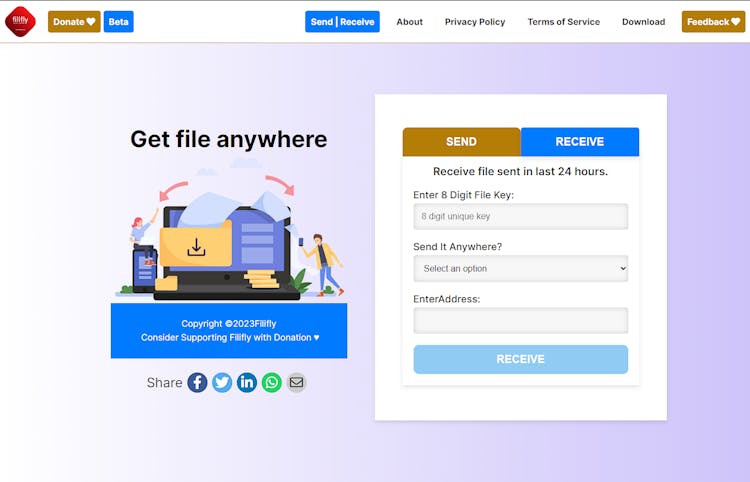Image resolution: width=750 pixels, height=482 pixels.
Task: Click the Donate heart button
Action: (x=74, y=22)
